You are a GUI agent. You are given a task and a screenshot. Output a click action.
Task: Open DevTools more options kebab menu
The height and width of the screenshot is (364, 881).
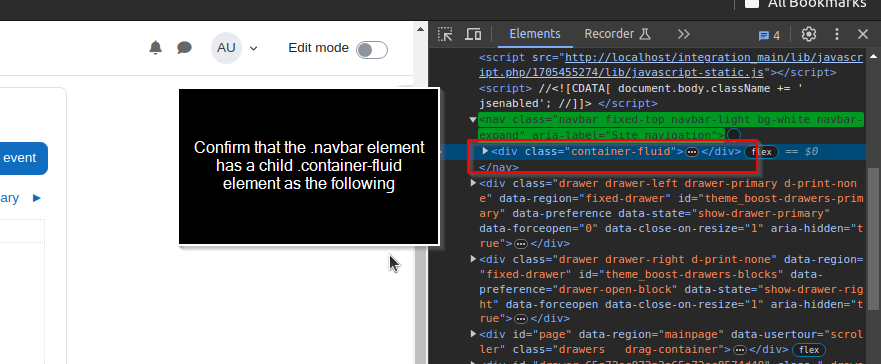837,34
